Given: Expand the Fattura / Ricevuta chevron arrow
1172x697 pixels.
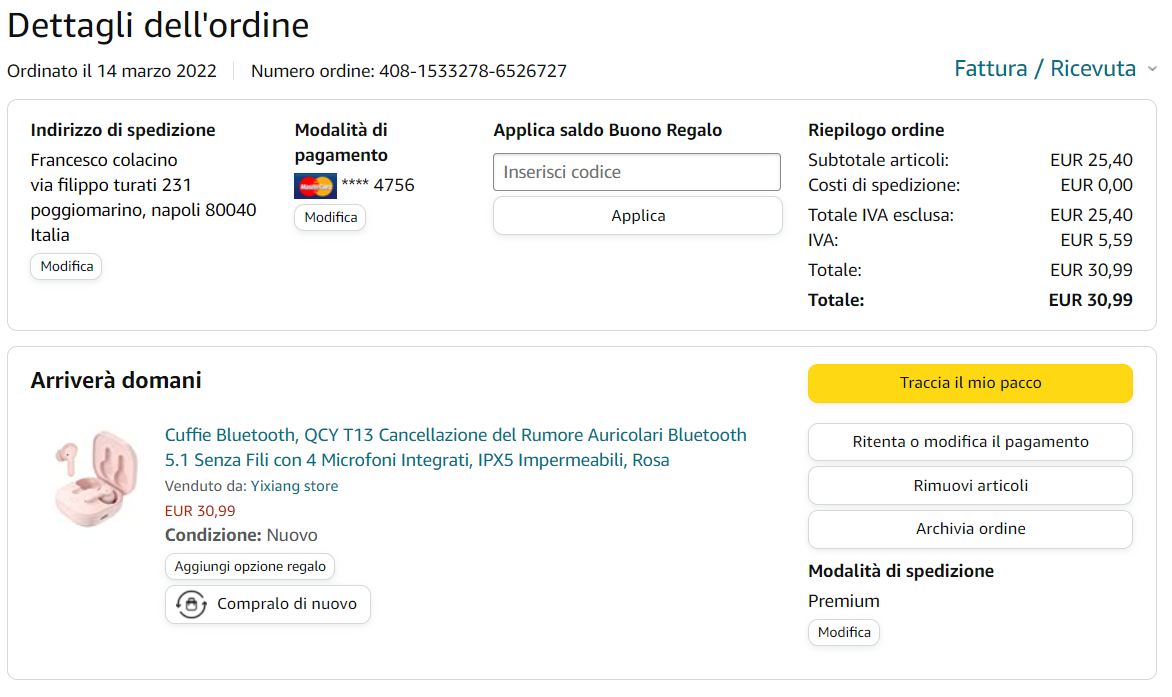Looking at the screenshot, I should [x=1152, y=69].
